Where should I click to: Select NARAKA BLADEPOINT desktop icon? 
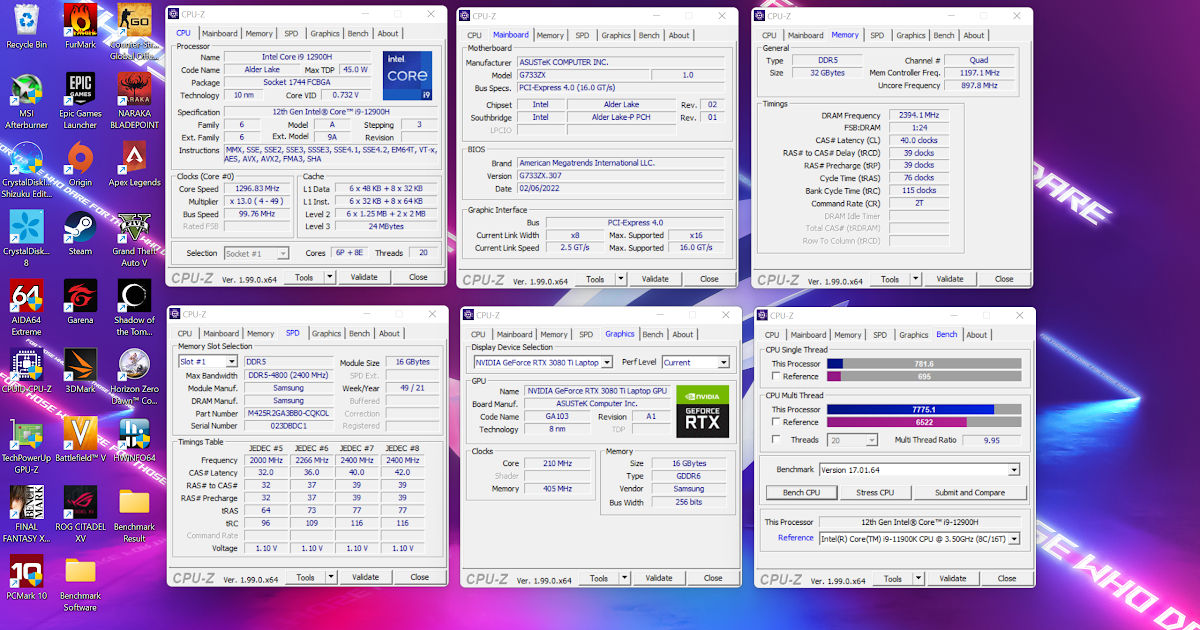134,100
